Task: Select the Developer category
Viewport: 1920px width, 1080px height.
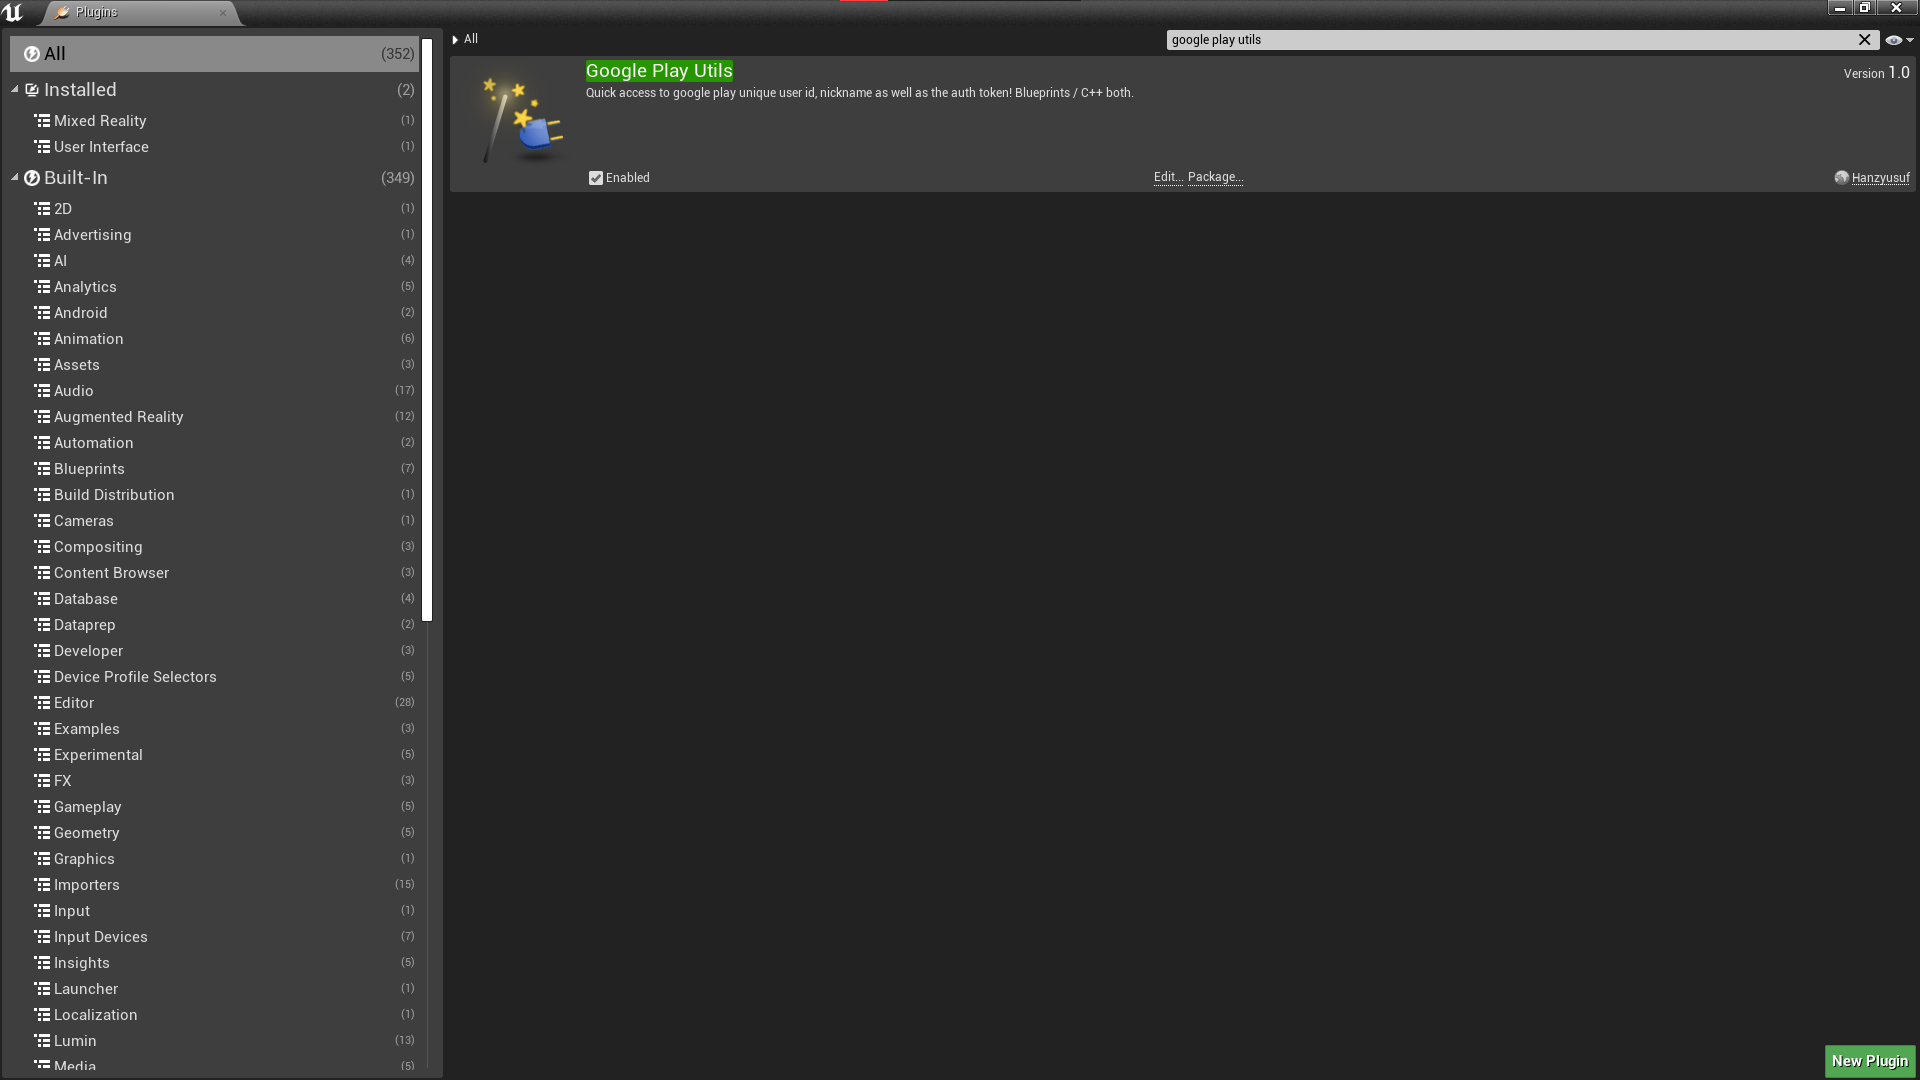Action: [214, 651]
